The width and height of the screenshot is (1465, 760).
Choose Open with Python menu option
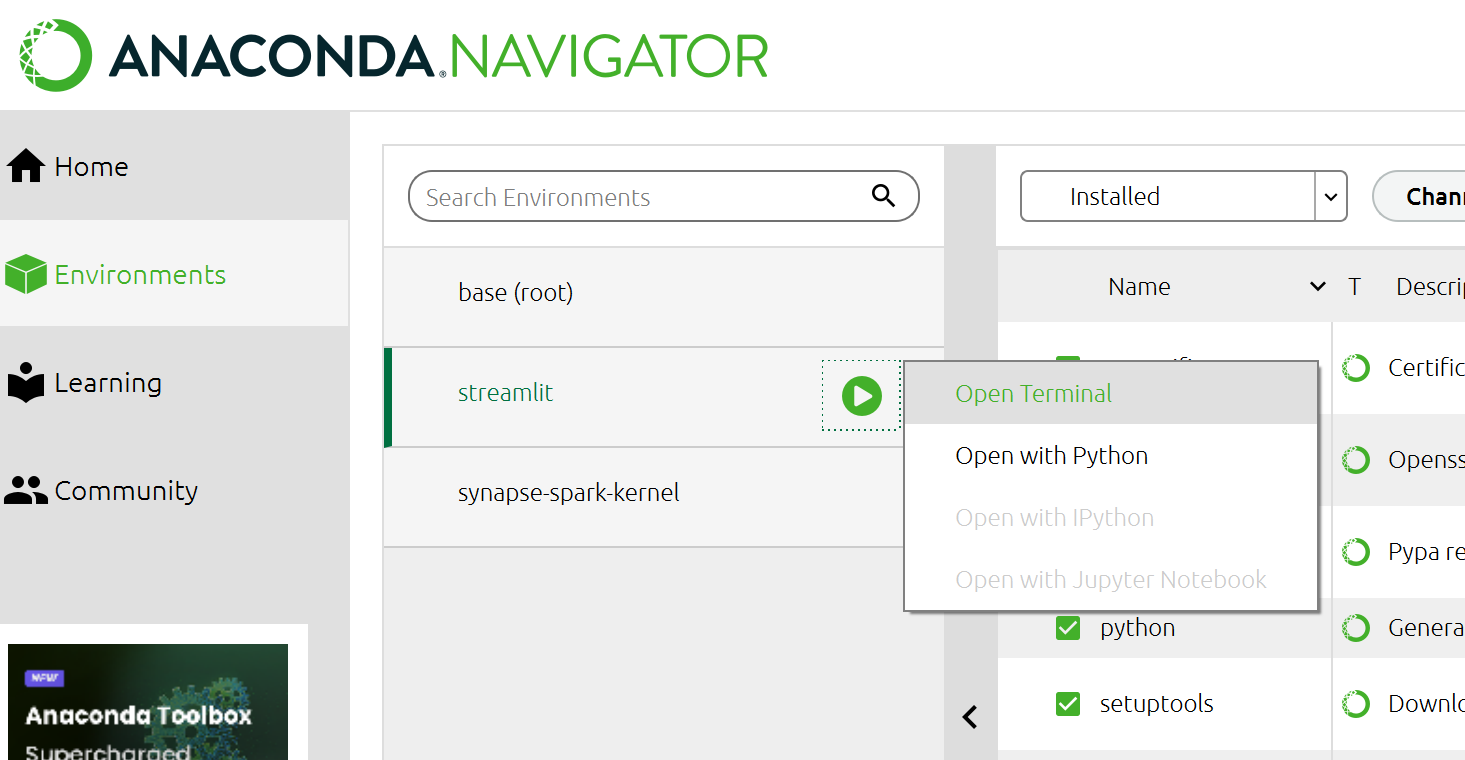(x=1051, y=456)
